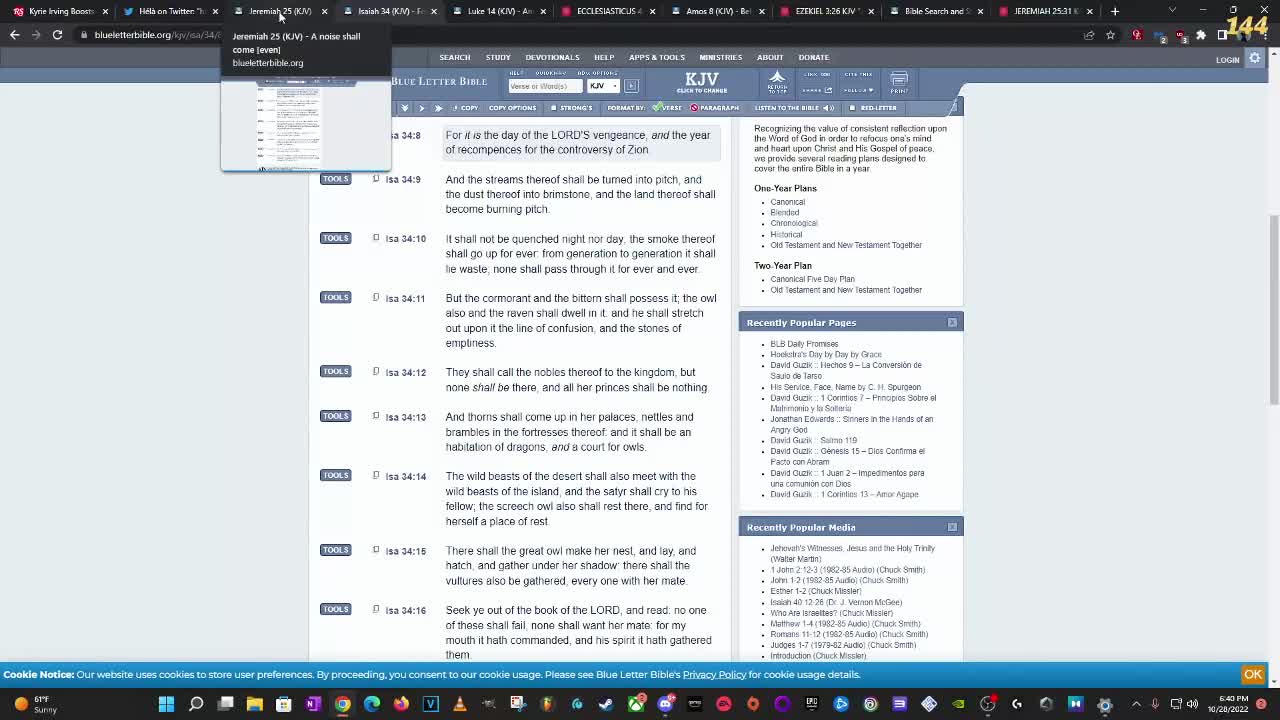
Task: Open Tools for Isa 34:12
Action: pyautogui.click(x=335, y=371)
